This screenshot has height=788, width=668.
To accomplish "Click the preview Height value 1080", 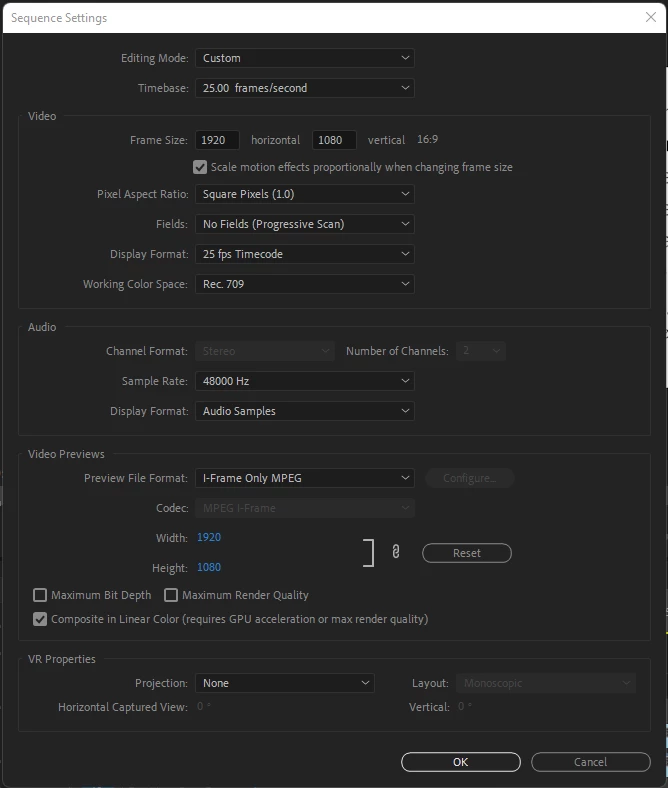I will coord(209,567).
